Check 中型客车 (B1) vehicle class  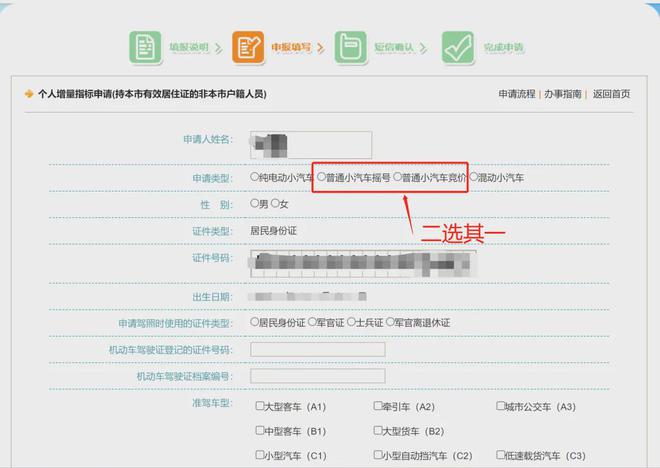(x=260, y=430)
